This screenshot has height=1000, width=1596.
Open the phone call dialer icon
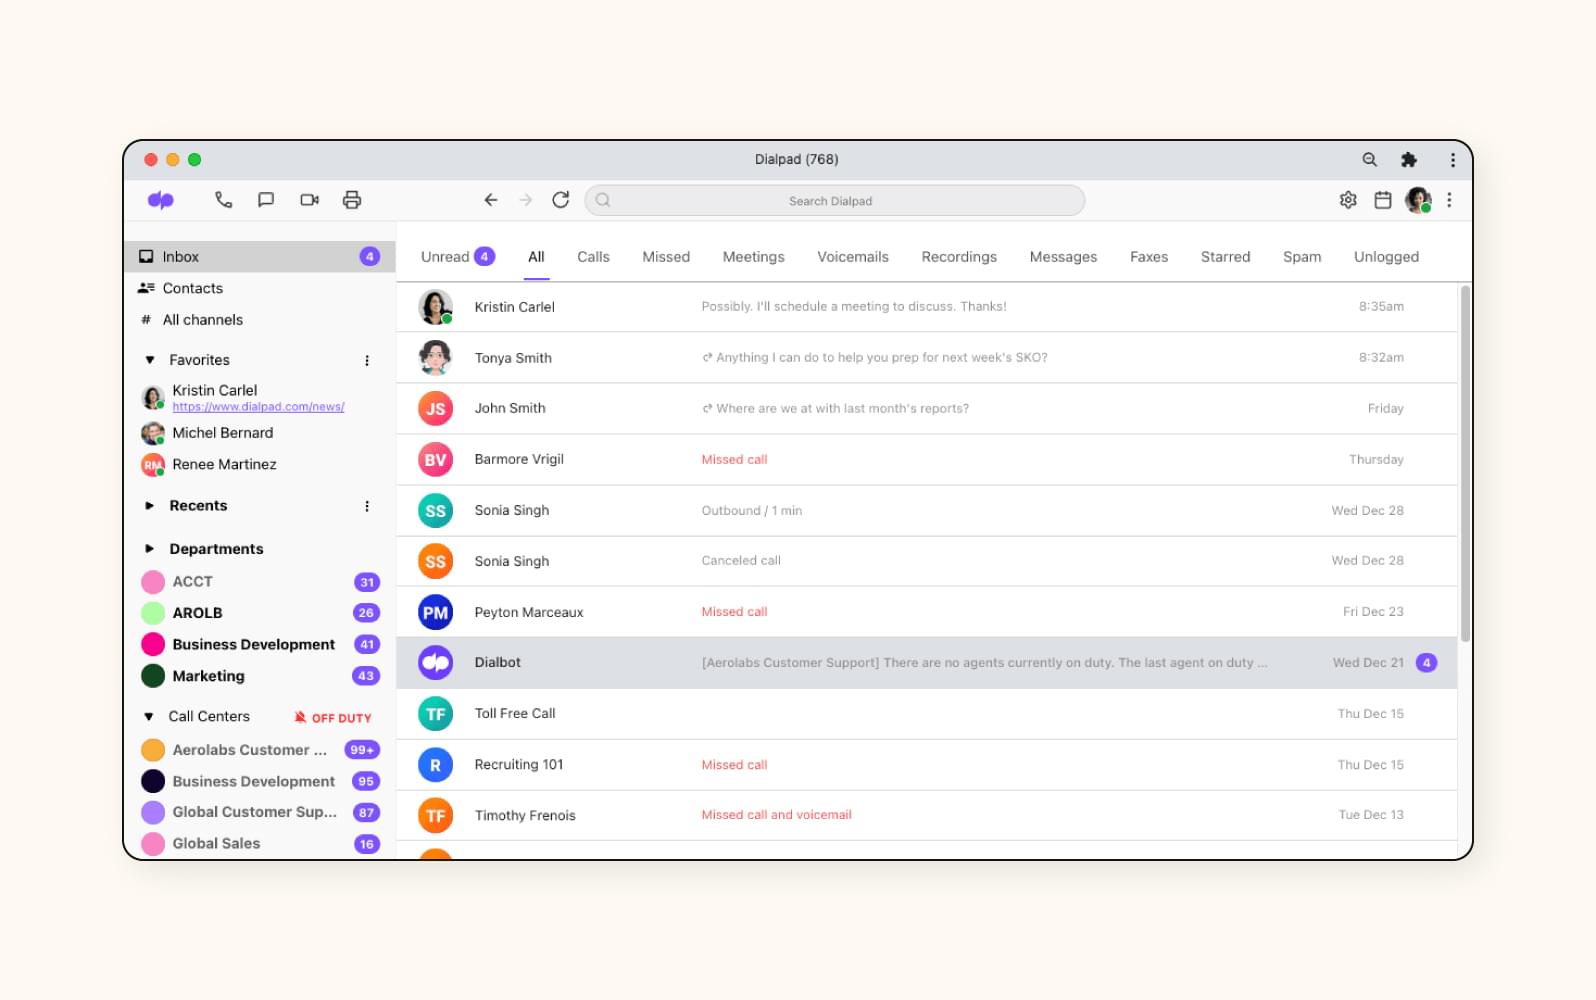223,200
